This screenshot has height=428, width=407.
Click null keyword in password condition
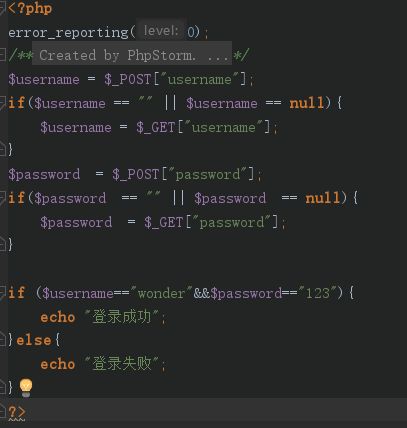tap(323, 198)
